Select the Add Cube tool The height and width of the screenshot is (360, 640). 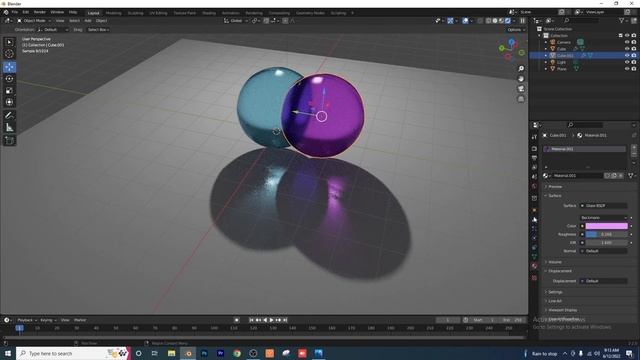click(x=9, y=140)
